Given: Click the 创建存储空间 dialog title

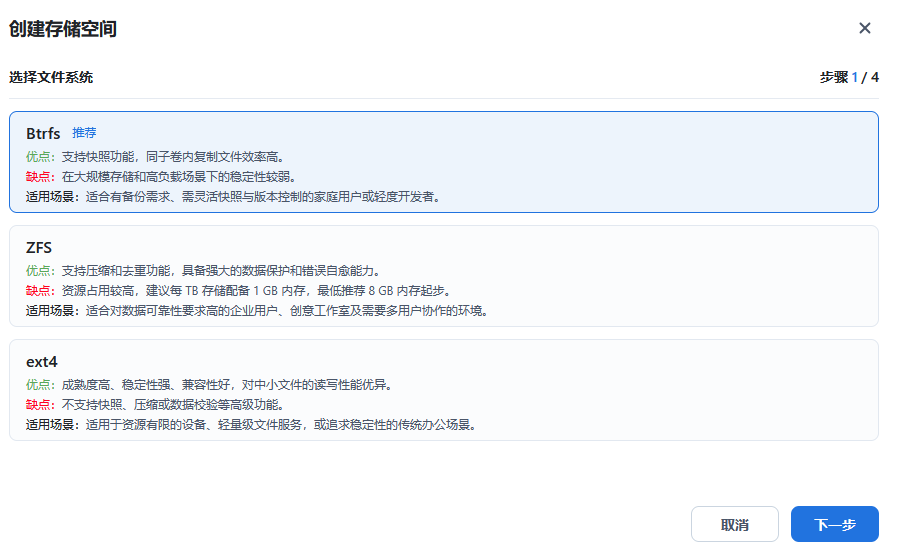Looking at the screenshot, I should click(63, 29).
